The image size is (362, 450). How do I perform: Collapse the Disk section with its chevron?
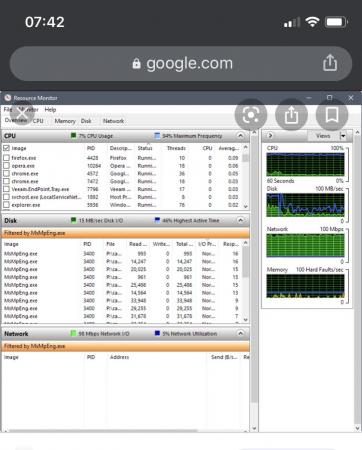point(240,220)
